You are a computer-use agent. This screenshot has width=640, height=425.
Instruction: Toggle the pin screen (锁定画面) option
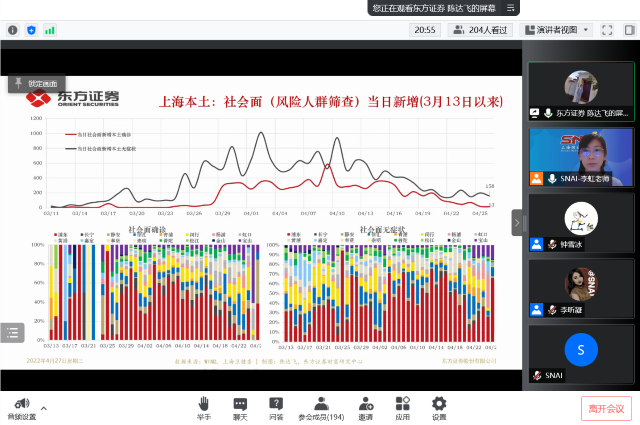tap(36, 83)
